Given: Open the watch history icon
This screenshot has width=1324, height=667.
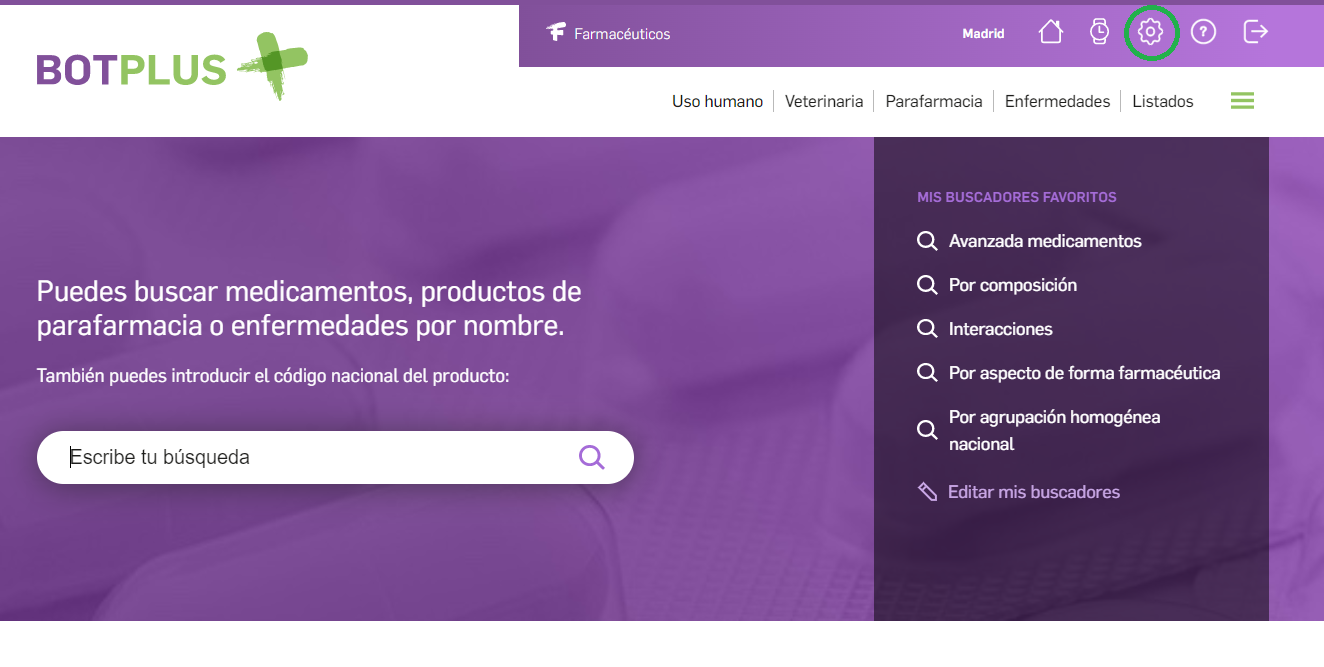Looking at the screenshot, I should pos(1099,32).
